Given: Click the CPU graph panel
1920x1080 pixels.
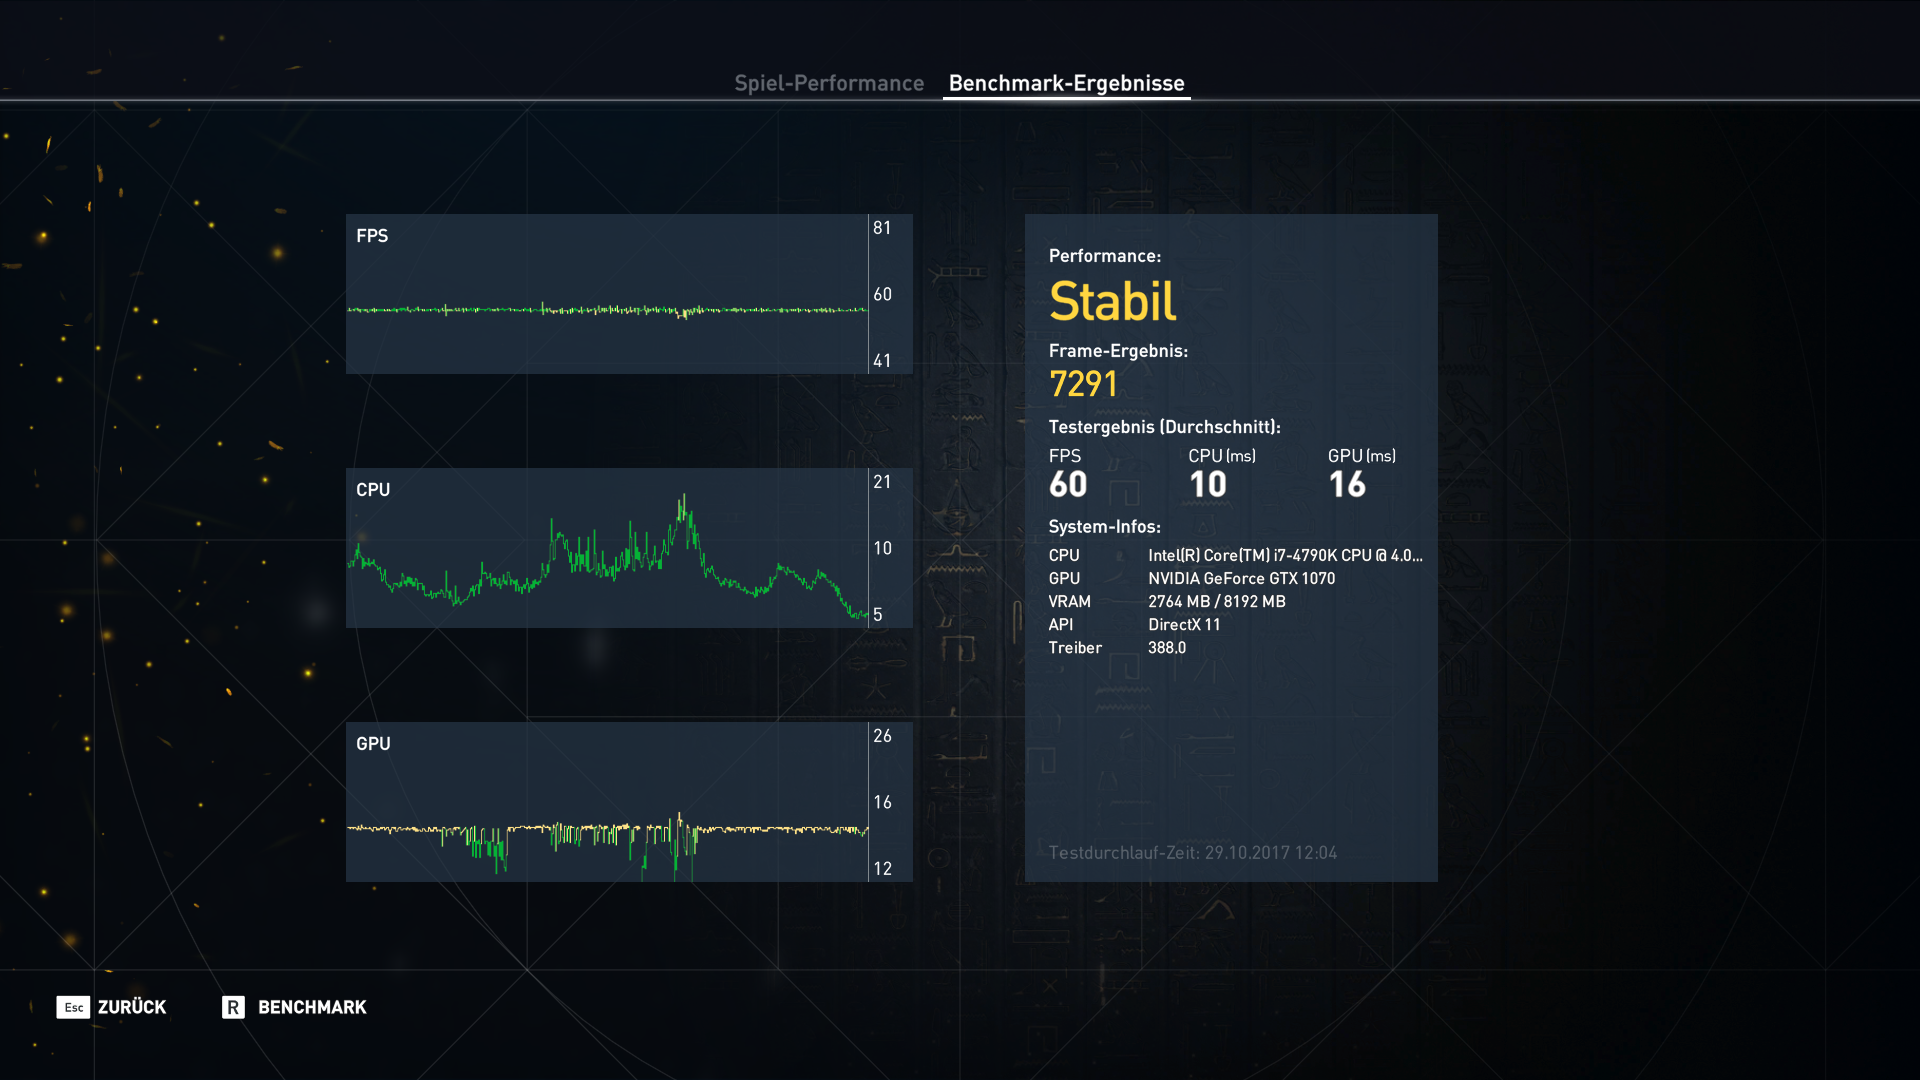Looking at the screenshot, I should click(x=607, y=548).
